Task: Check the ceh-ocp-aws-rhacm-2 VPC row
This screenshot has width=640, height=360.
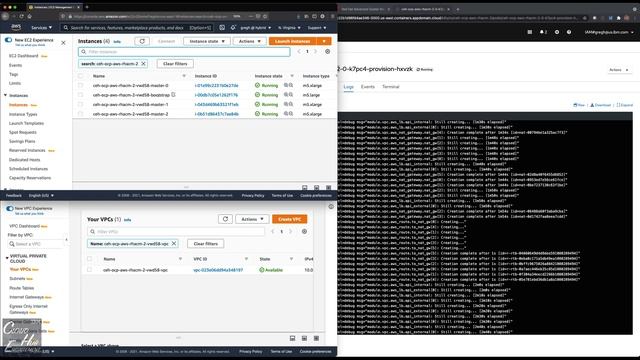Action: [x=89, y=270]
